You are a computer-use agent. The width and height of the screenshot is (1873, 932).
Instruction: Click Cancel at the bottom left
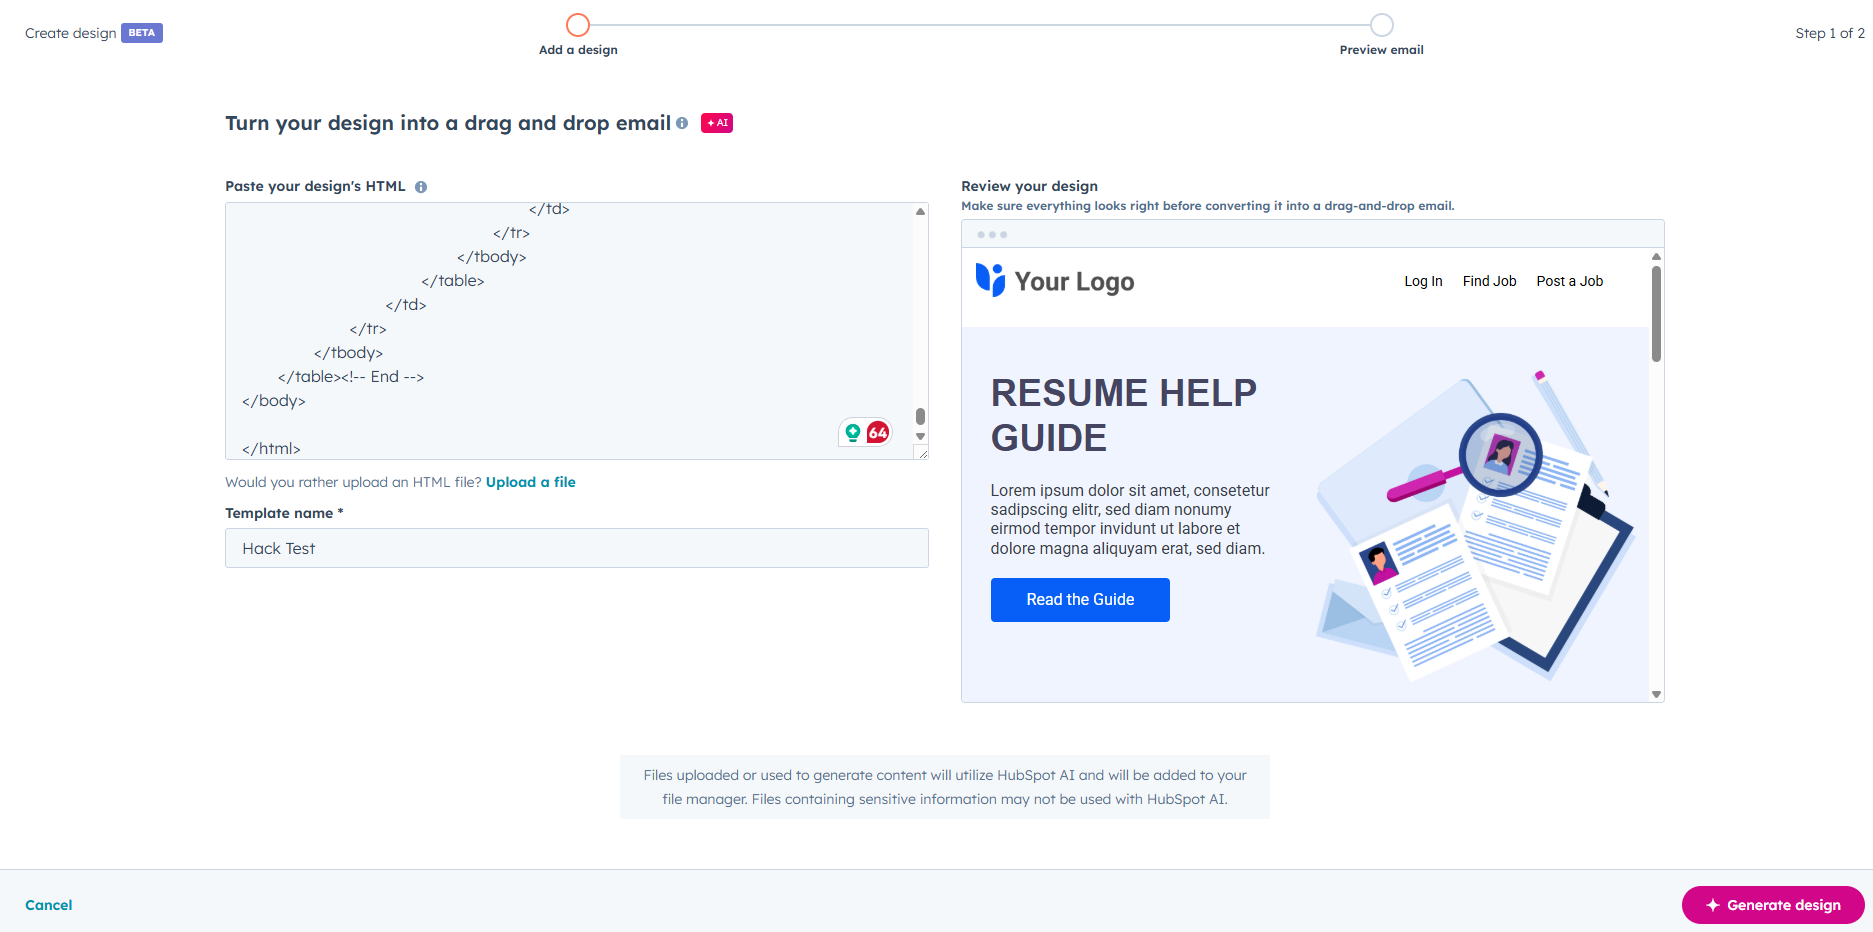coord(48,904)
